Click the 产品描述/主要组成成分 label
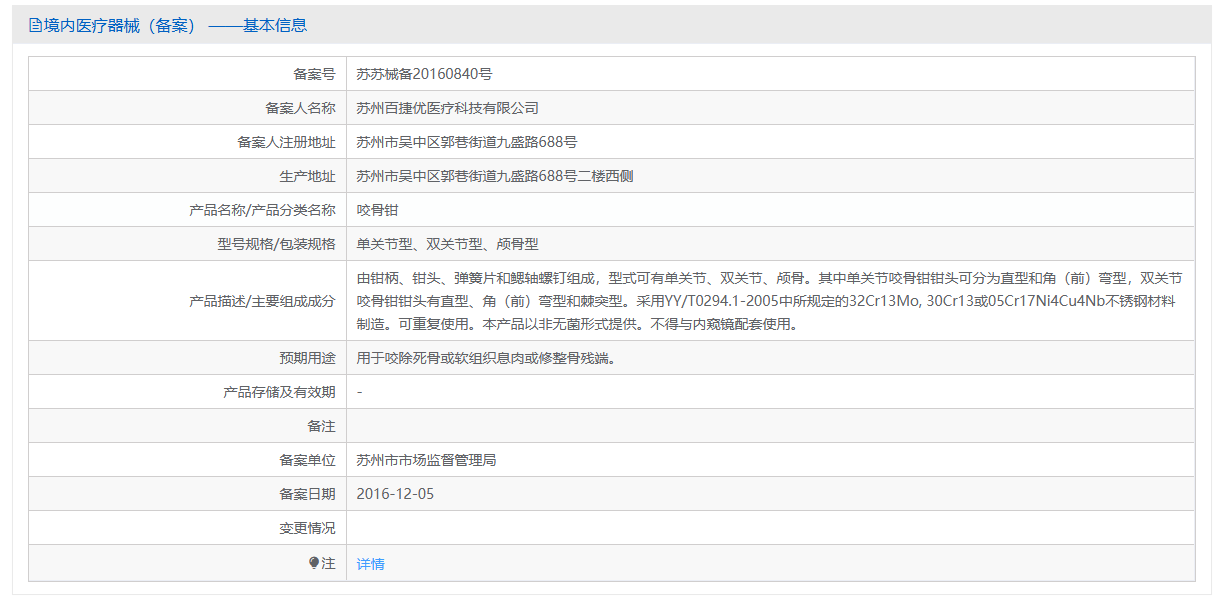 [x=262, y=301]
